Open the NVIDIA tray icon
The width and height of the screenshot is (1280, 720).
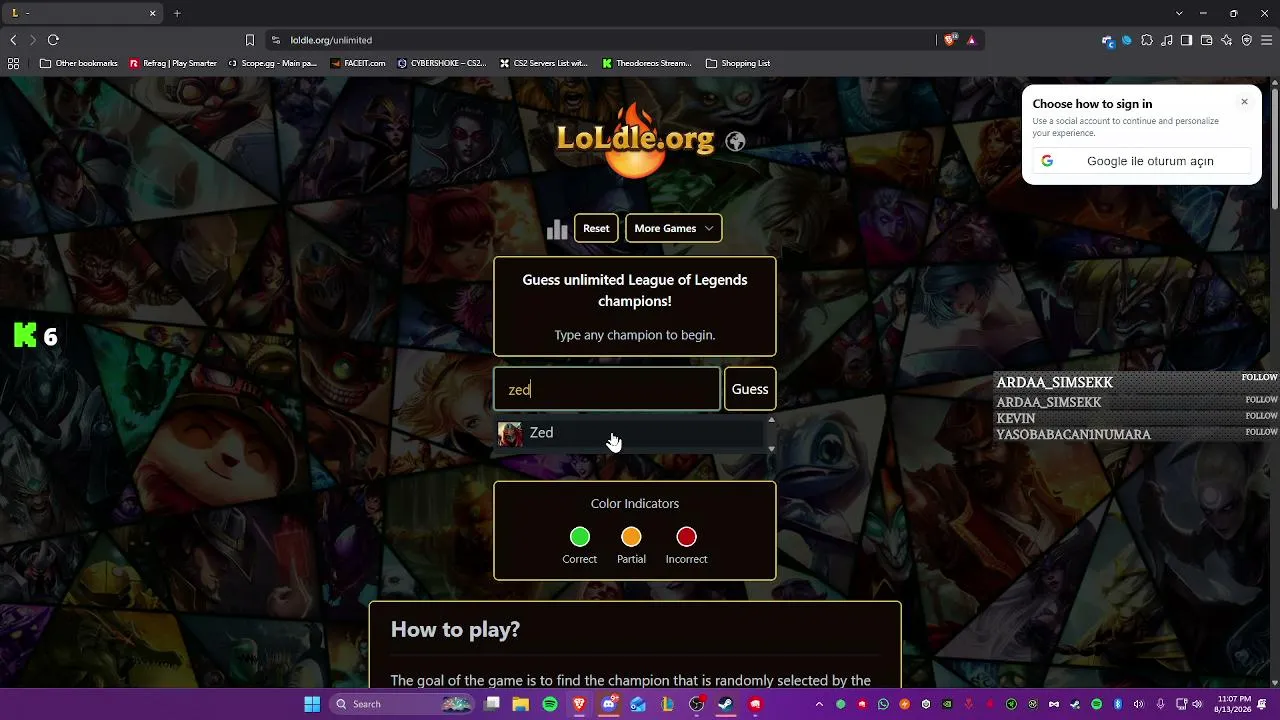[x=947, y=704]
